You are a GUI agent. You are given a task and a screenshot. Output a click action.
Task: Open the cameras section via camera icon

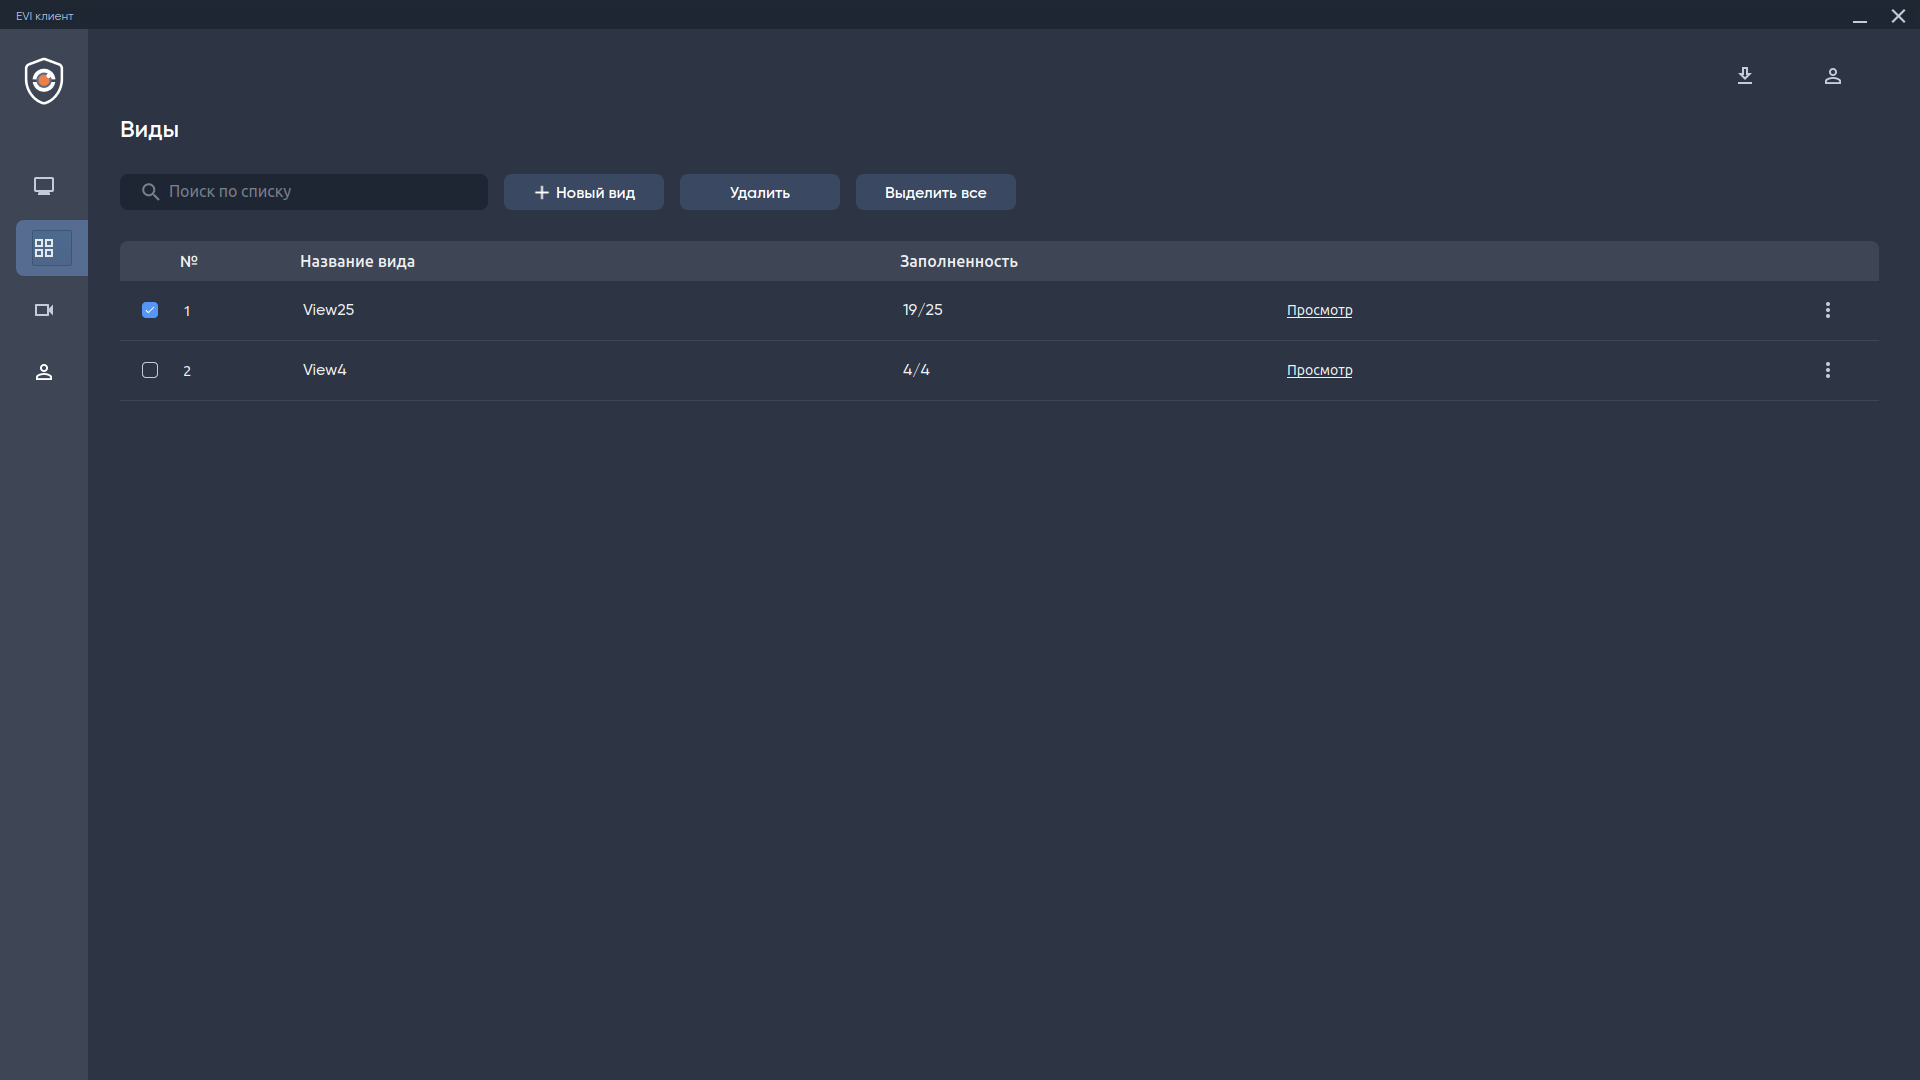(x=44, y=310)
